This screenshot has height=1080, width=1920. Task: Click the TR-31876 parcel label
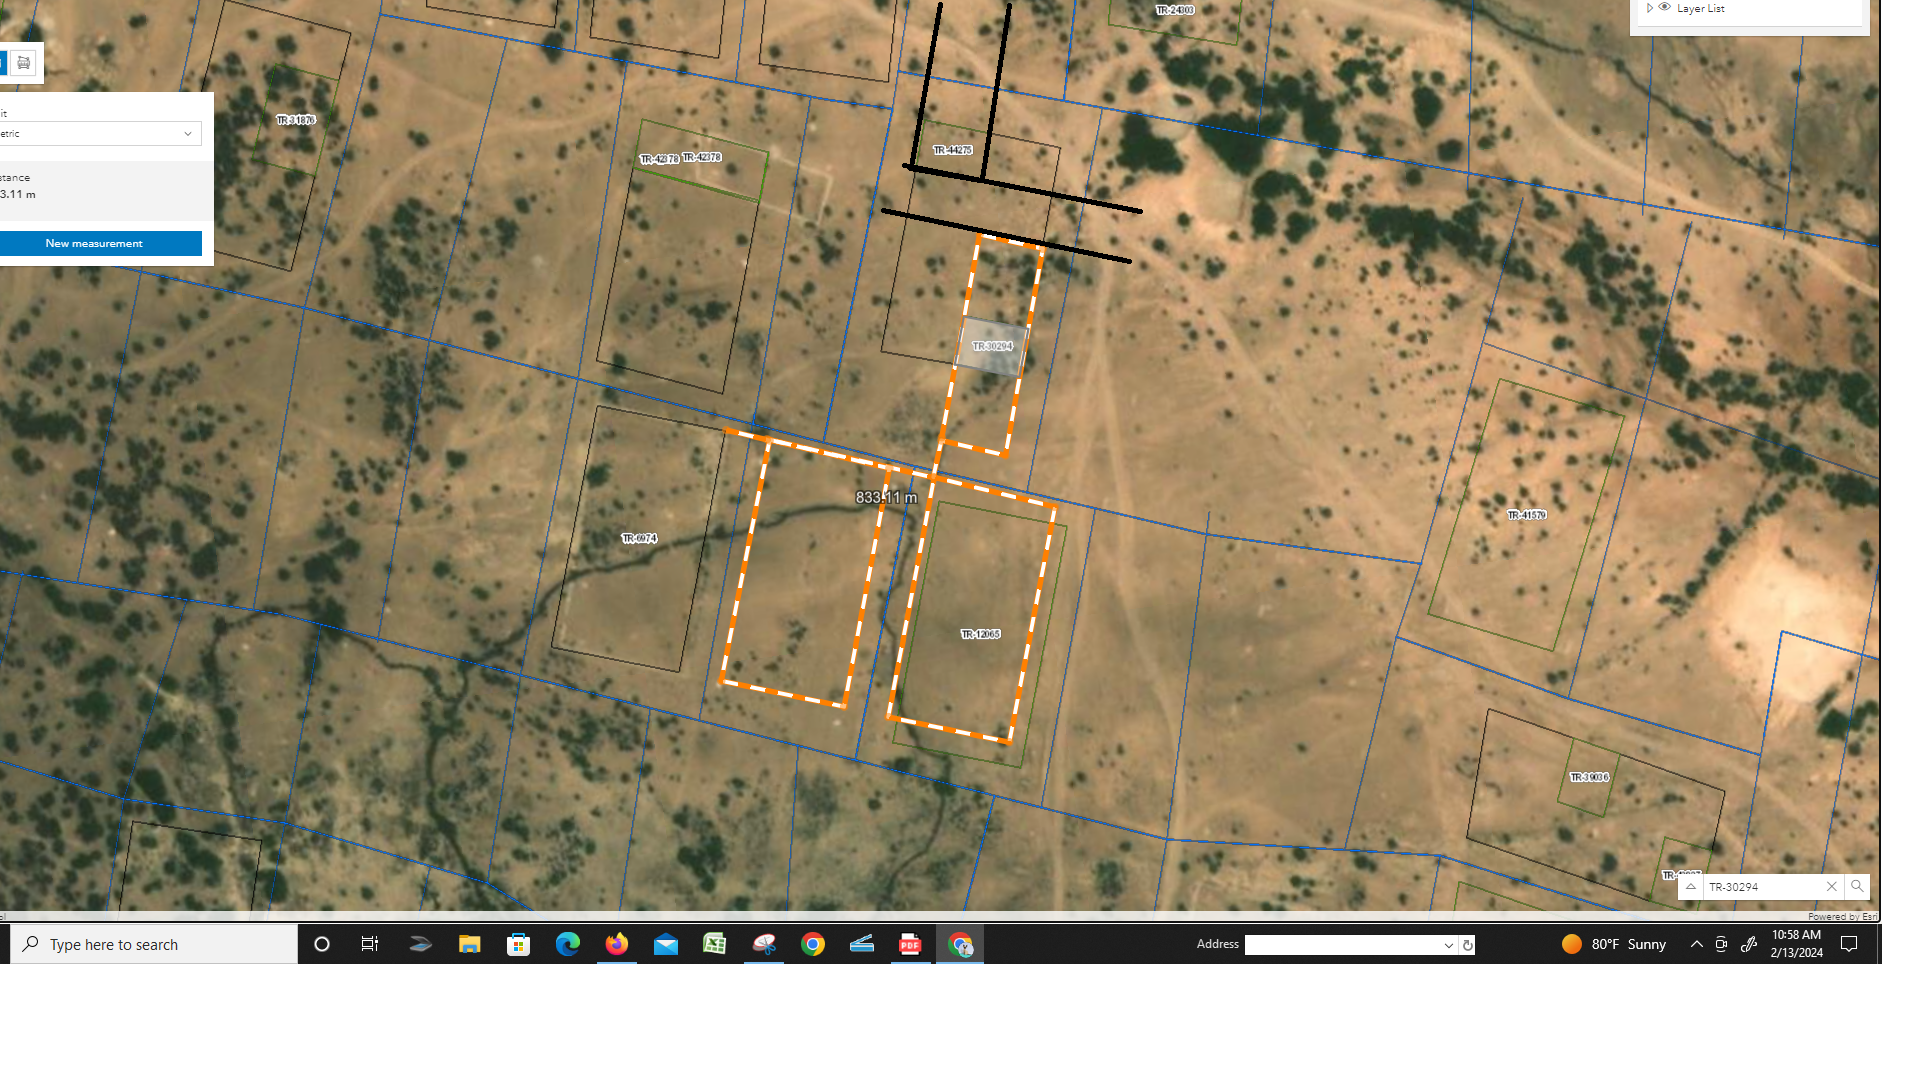coord(296,120)
